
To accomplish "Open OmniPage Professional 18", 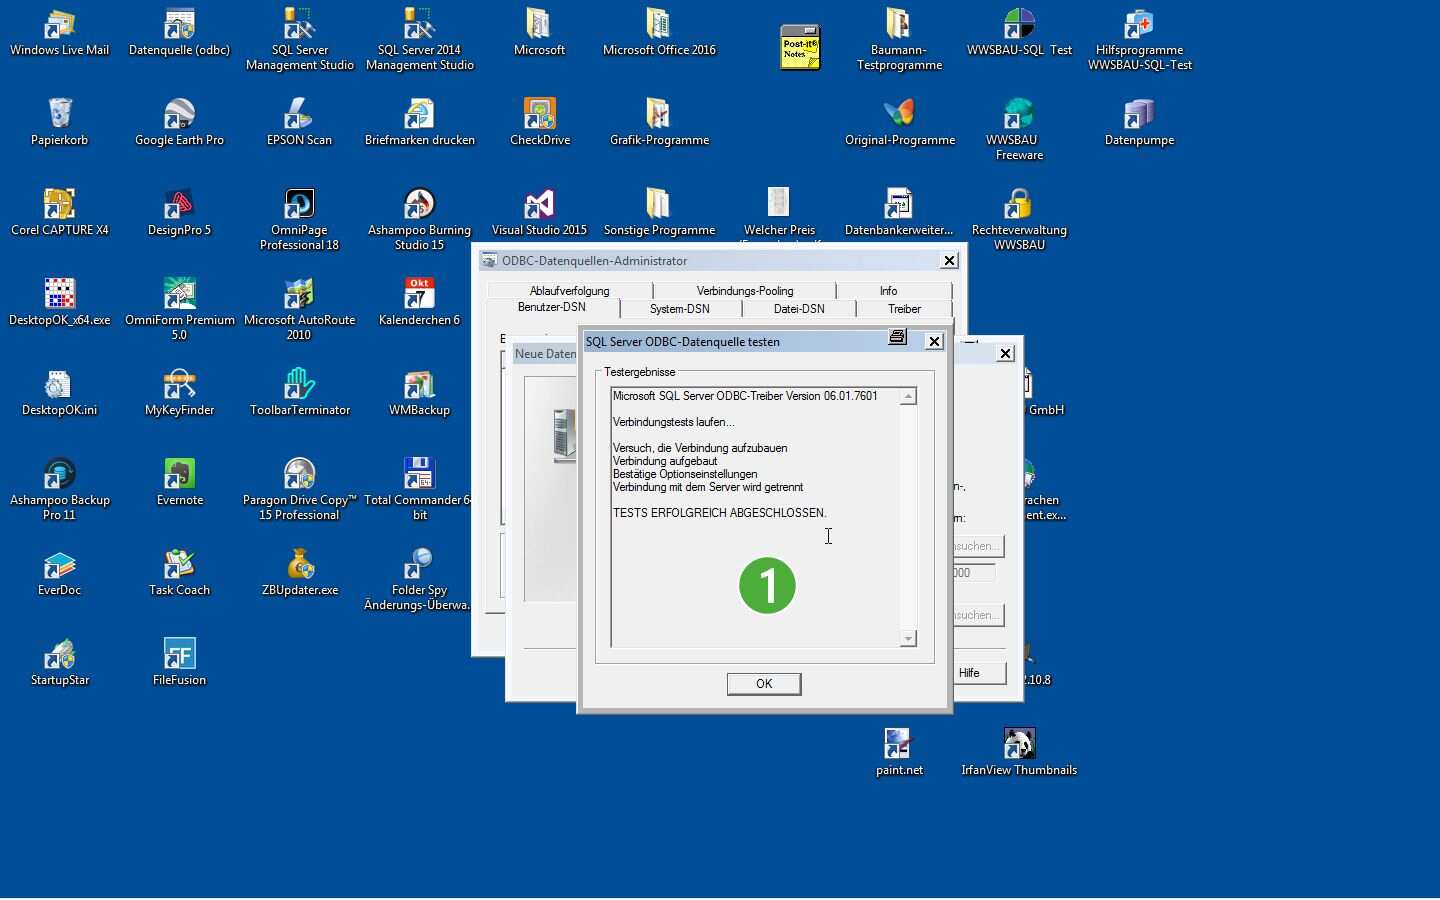I will tap(300, 220).
